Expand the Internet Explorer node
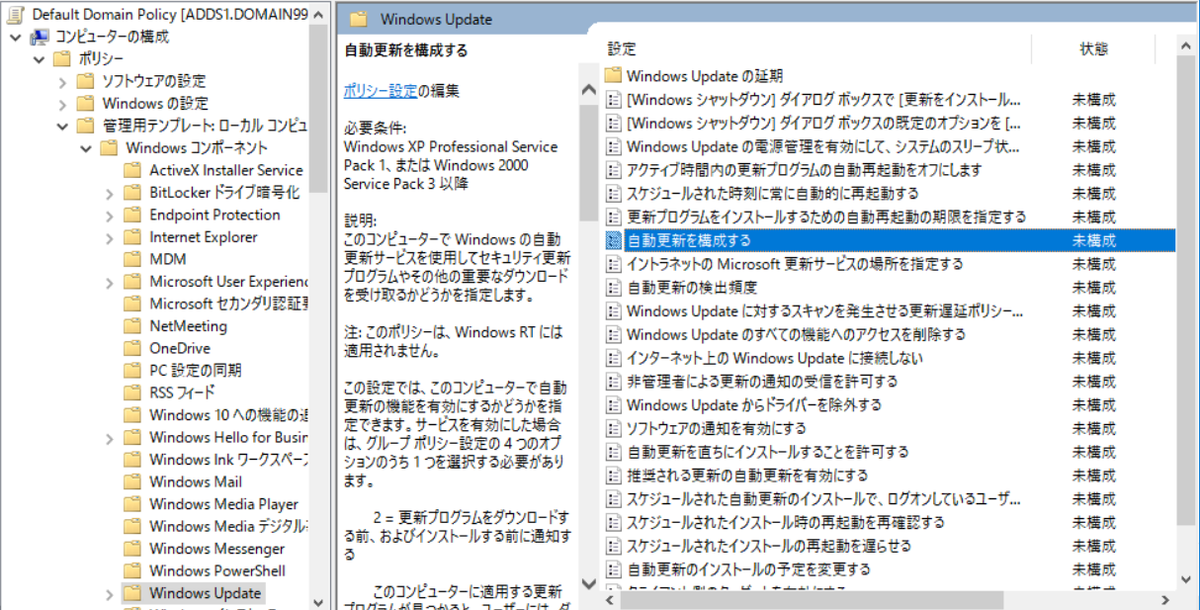Image resolution: width=1200 pixels, height=610 pixels. [109, 237]
